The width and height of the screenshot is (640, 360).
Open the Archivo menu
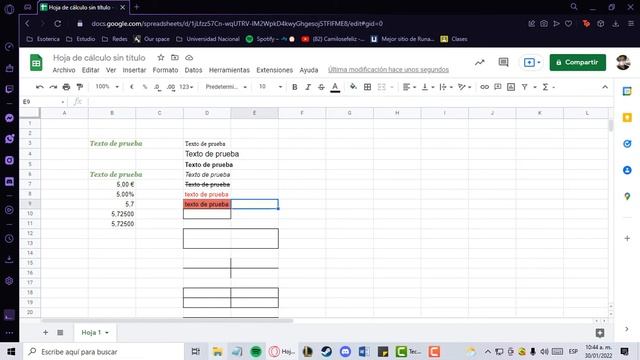(x=64, y=70)
